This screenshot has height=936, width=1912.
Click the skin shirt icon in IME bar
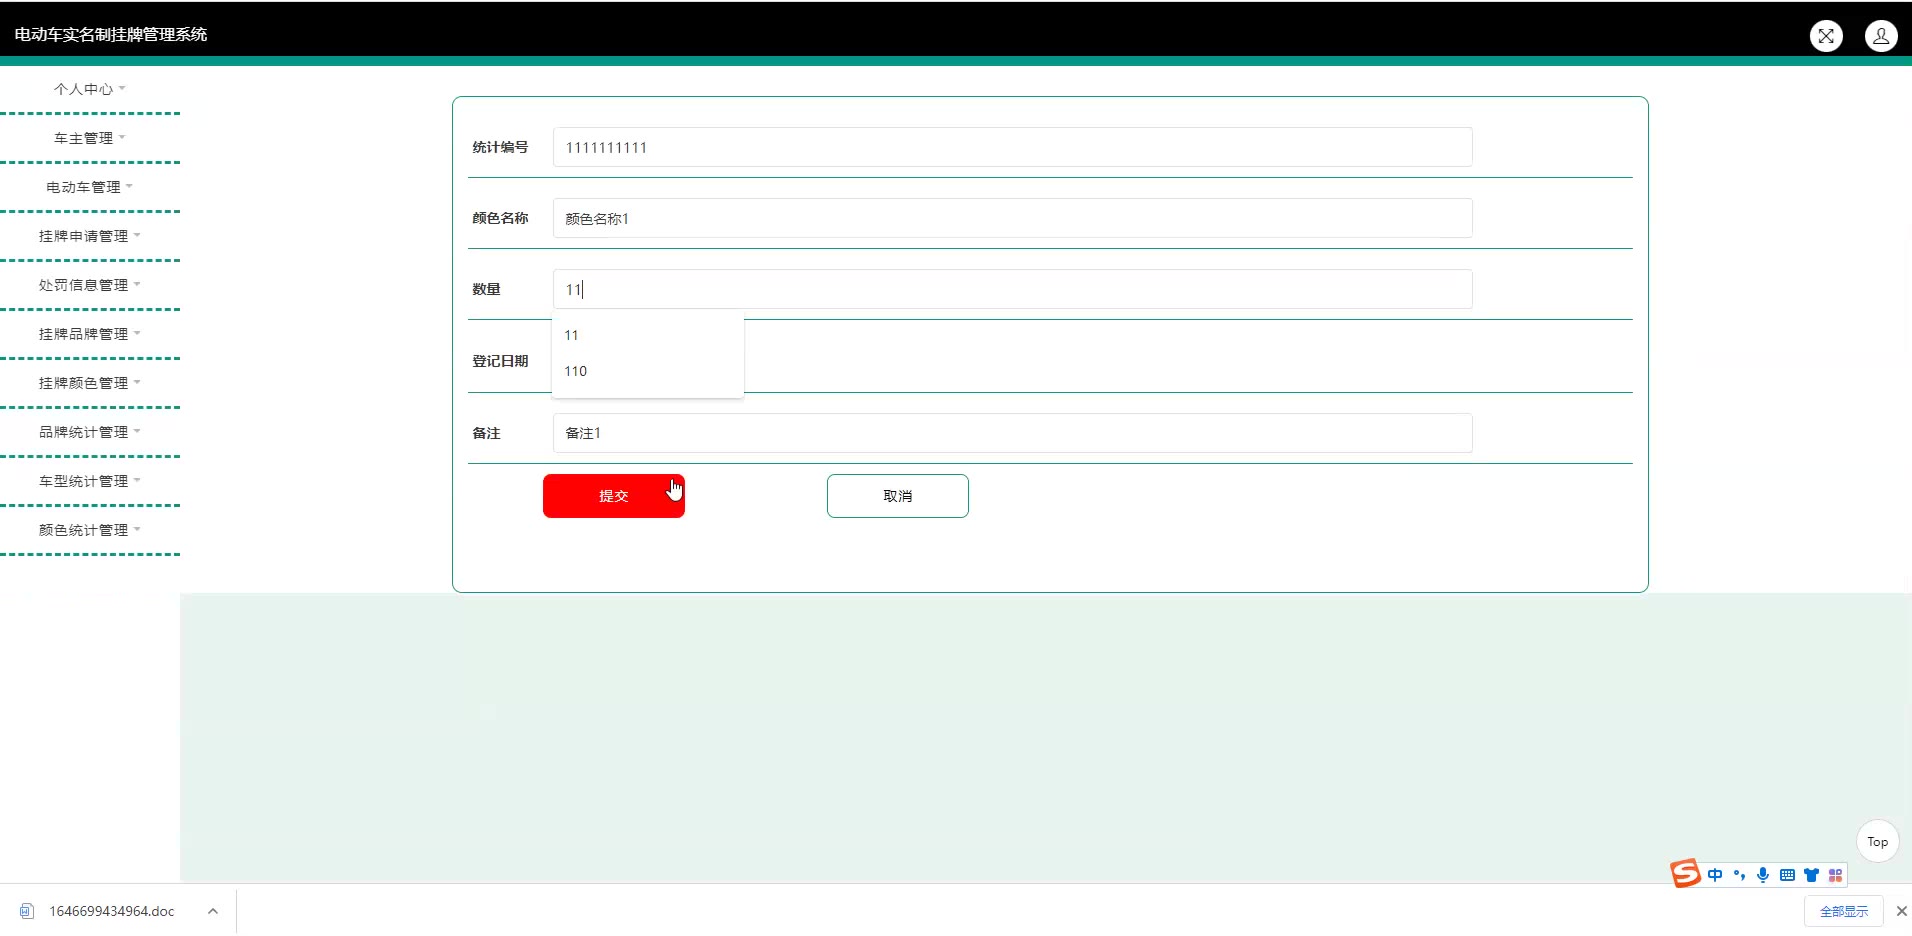tap(1811, 875)
